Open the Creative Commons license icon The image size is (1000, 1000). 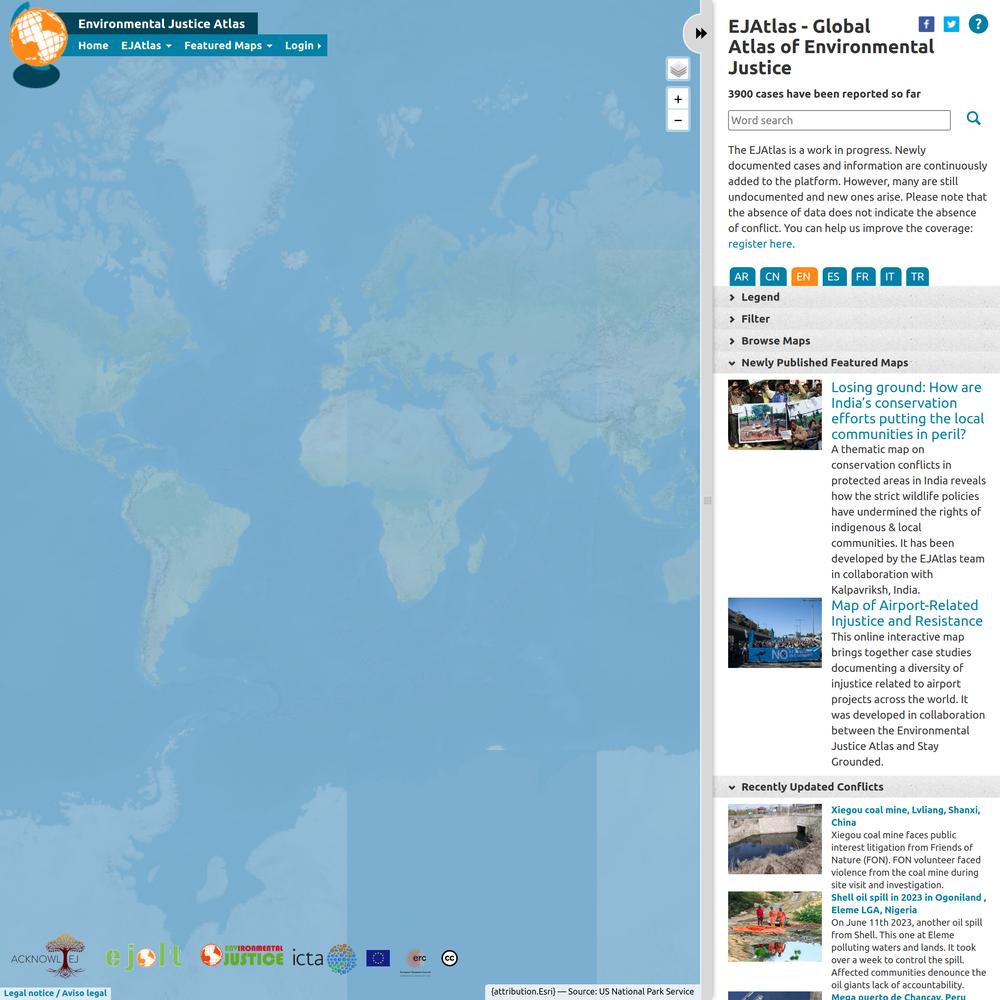450,958
